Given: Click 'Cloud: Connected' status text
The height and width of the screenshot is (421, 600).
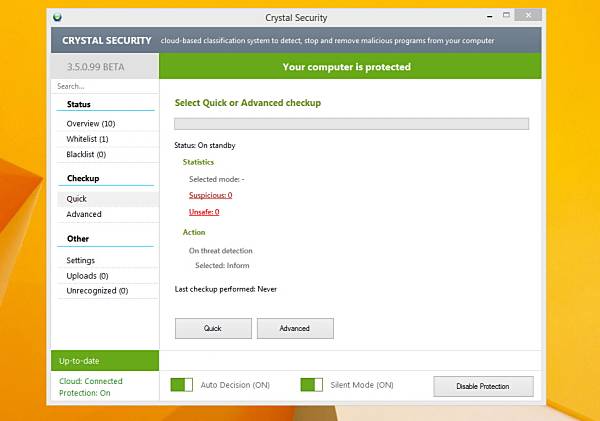Looking at the screenshot, I should pos(91,381).
